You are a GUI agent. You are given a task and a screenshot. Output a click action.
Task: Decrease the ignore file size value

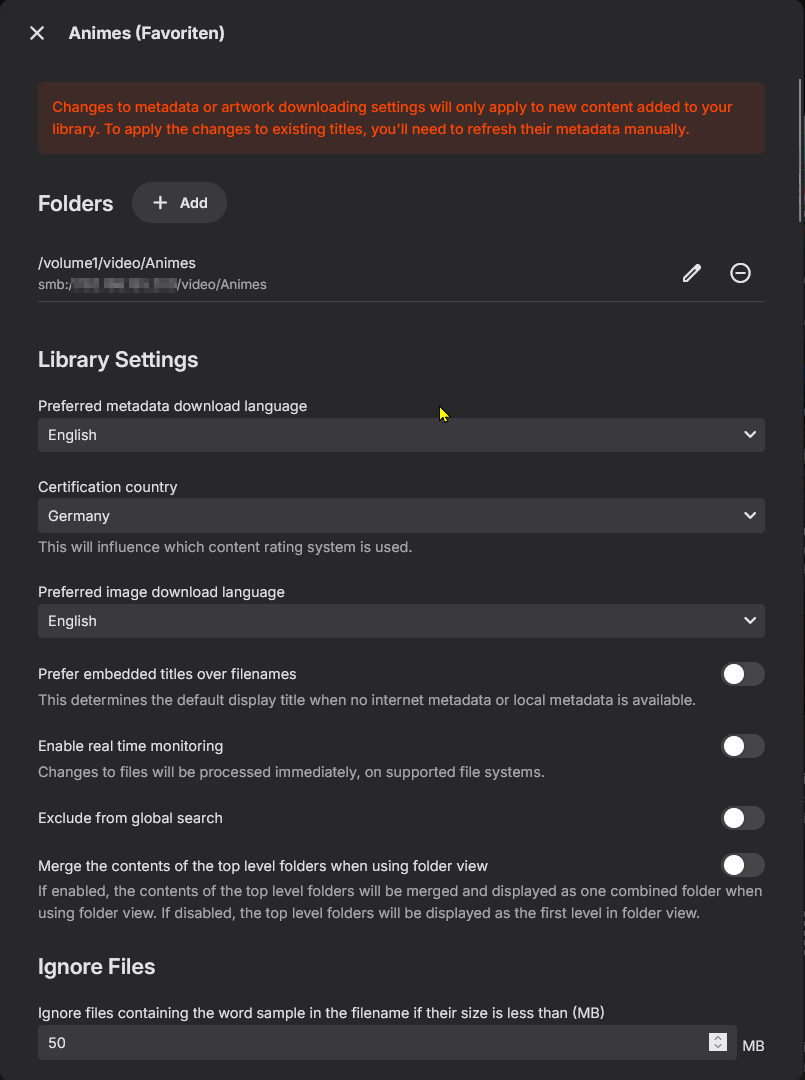(x=717, y=1048)
